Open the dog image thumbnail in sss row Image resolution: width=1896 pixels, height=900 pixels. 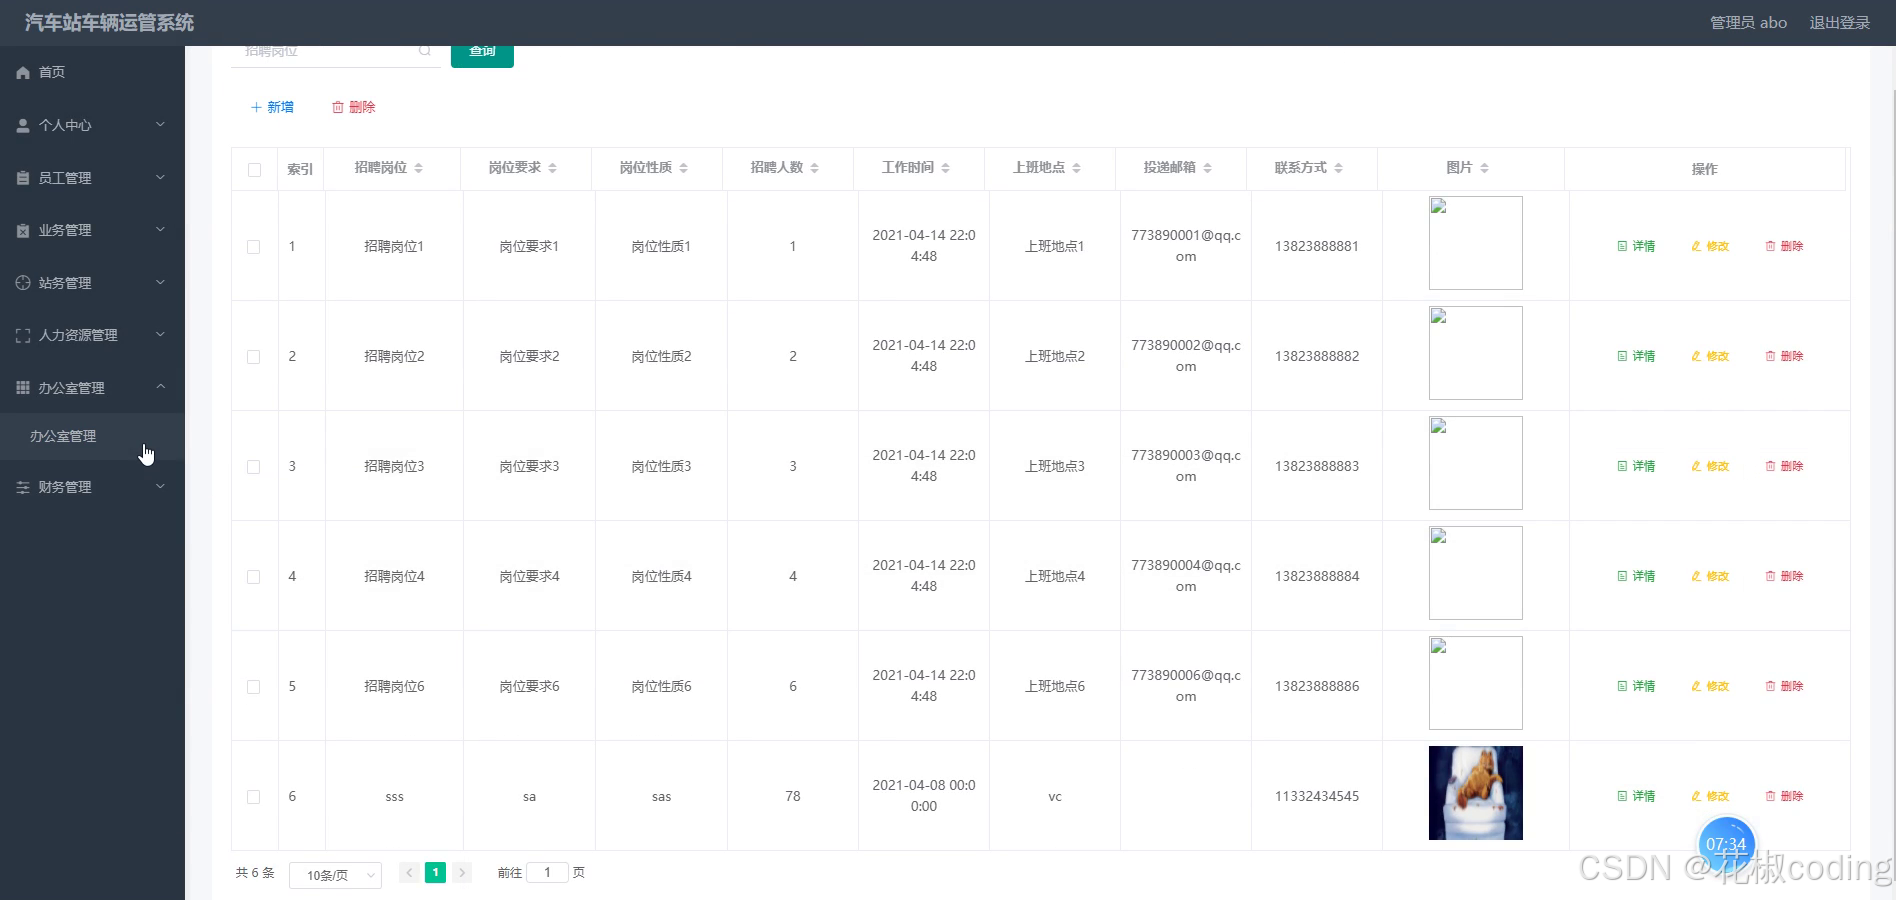1476,793
